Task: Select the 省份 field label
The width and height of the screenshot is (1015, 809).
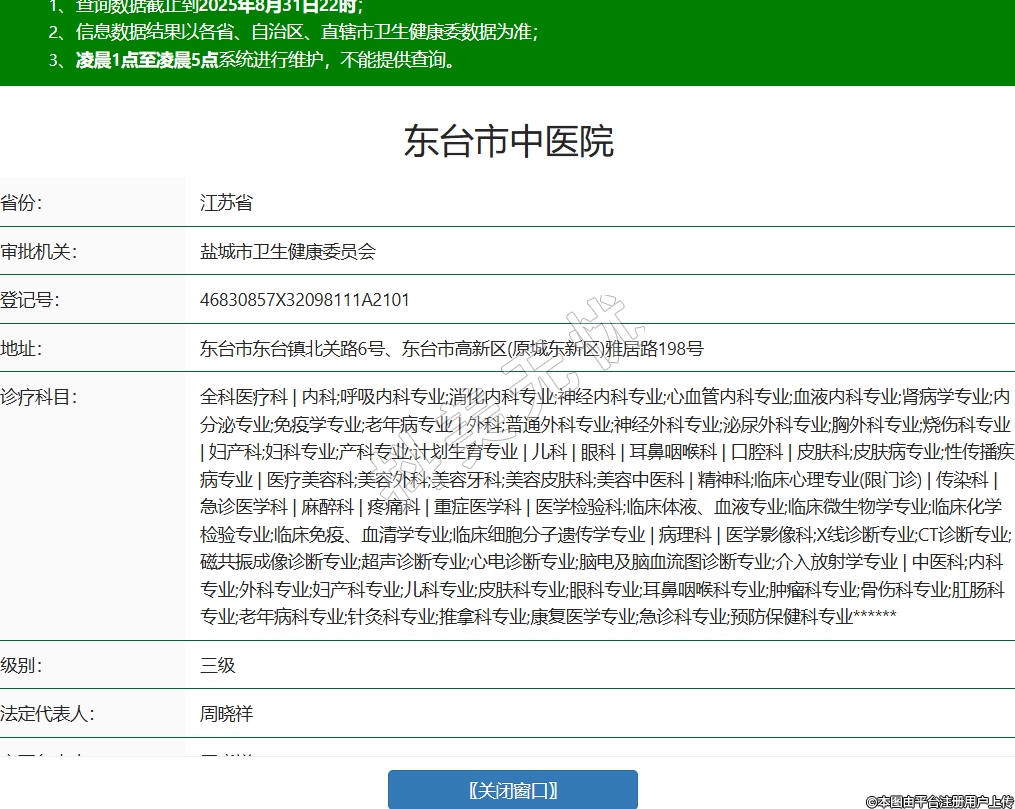Action: [x=22, y=203]
